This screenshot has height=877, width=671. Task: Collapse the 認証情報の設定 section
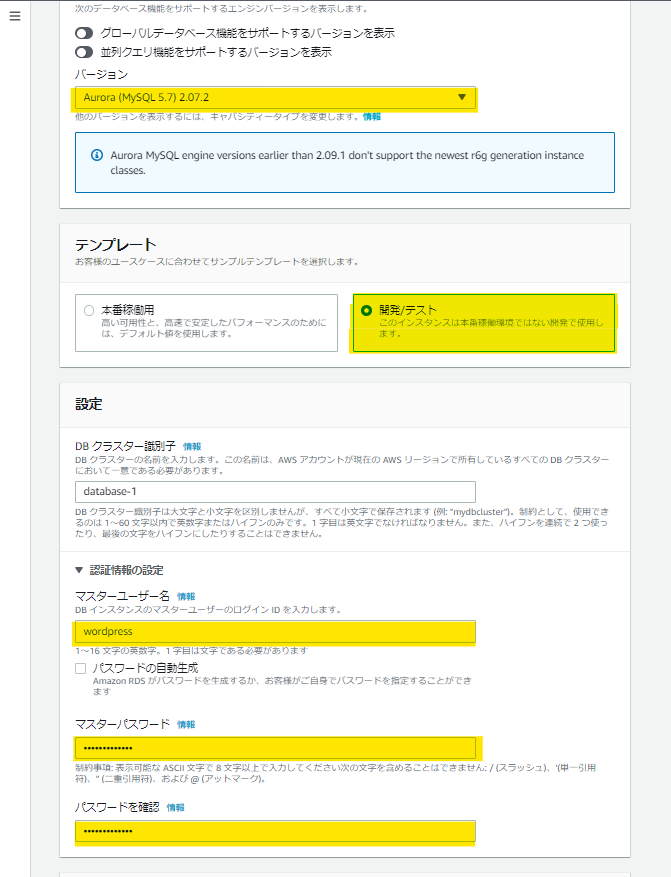click(x=79, y=570)
